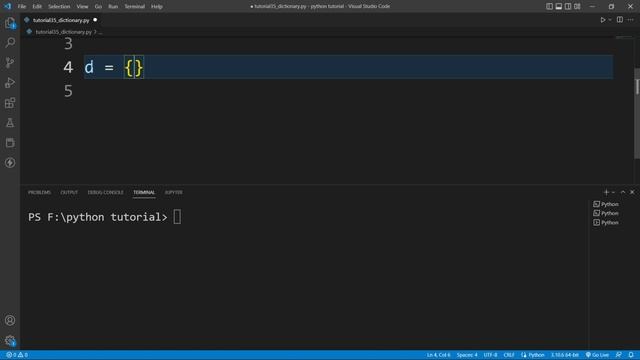Open the Help menu
Viewport: 640px width, 360px height.
click(157, 6)
